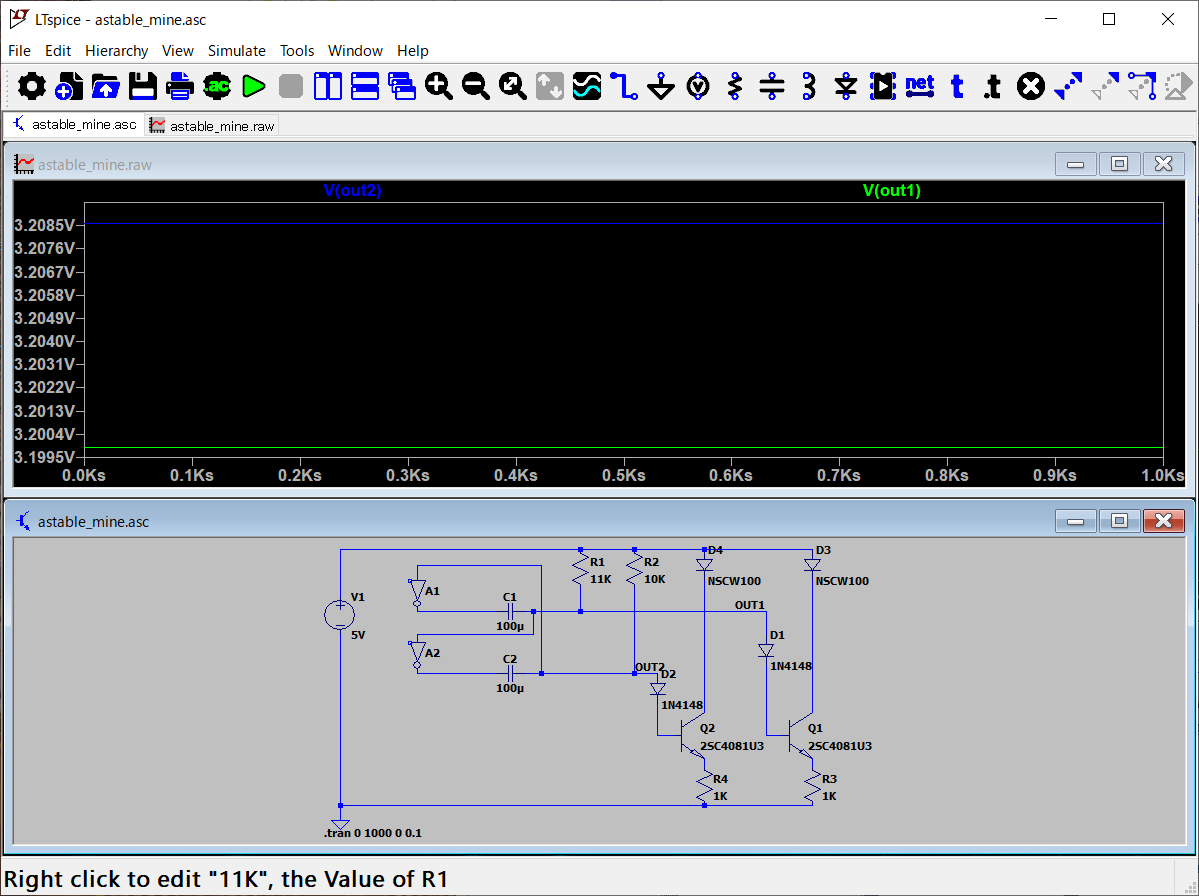Click the Zoom in magnifier icon
1199x896 pixels.
(439, 87)
